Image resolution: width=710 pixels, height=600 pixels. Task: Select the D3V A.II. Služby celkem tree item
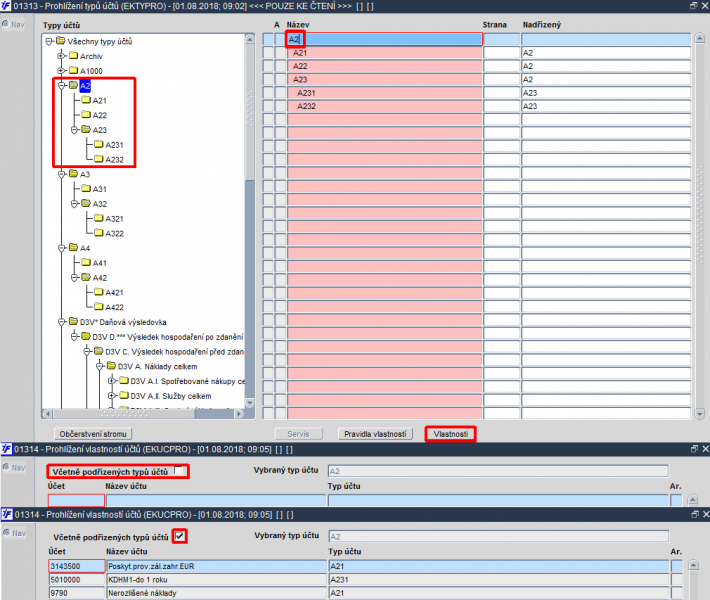[171, 396]
